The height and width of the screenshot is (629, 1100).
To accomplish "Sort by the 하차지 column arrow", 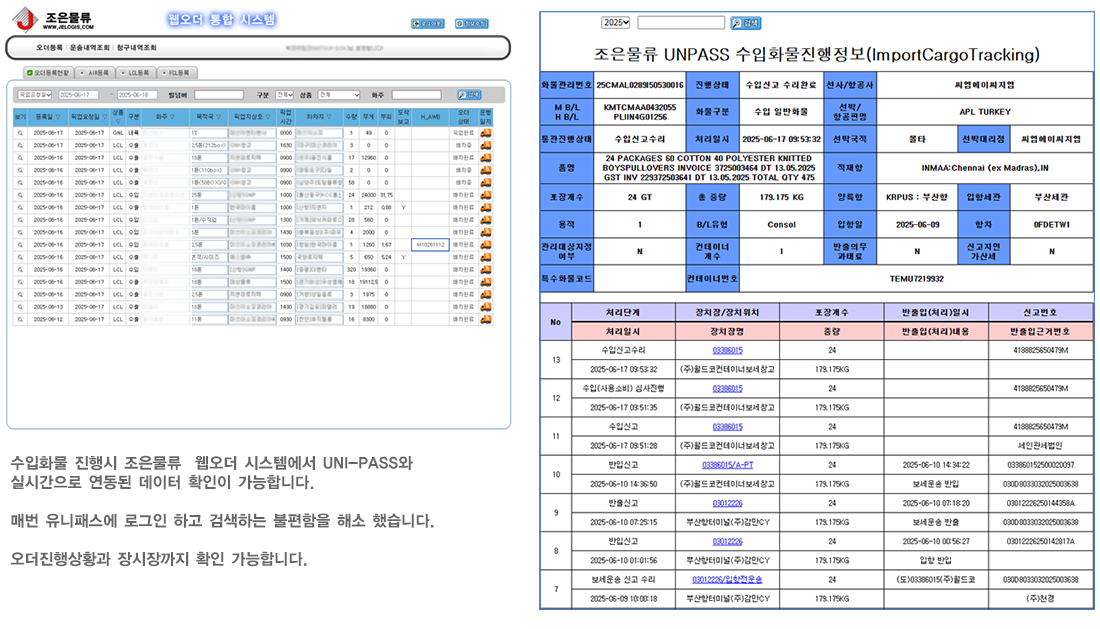I will pos(329,117).
